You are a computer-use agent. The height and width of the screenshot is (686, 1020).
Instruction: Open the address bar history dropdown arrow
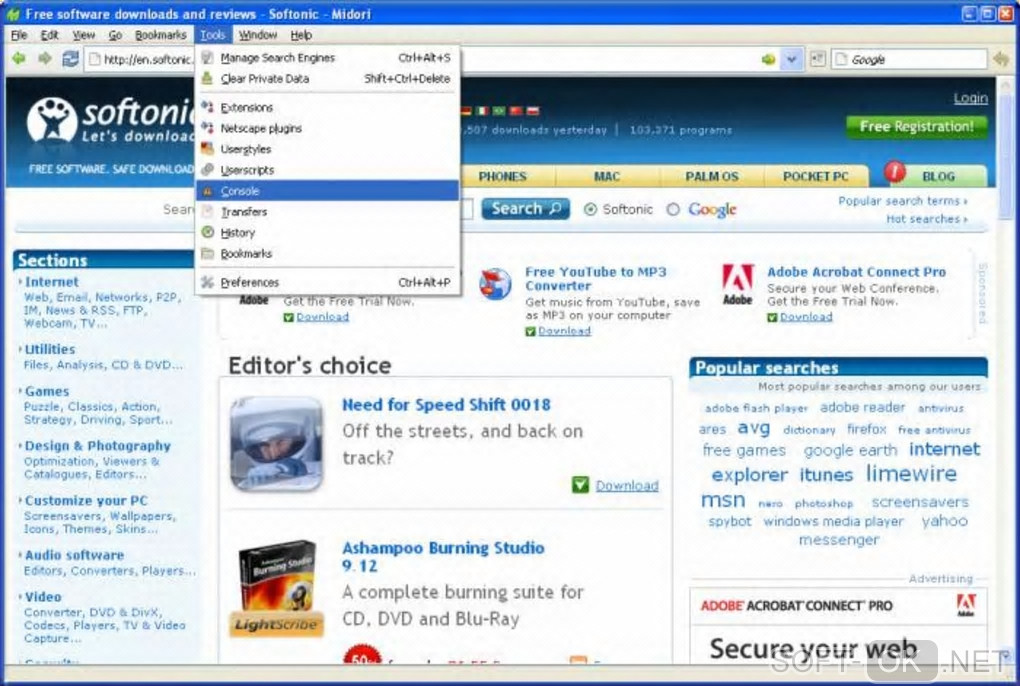pyautogui.click(x=791, y=60)
